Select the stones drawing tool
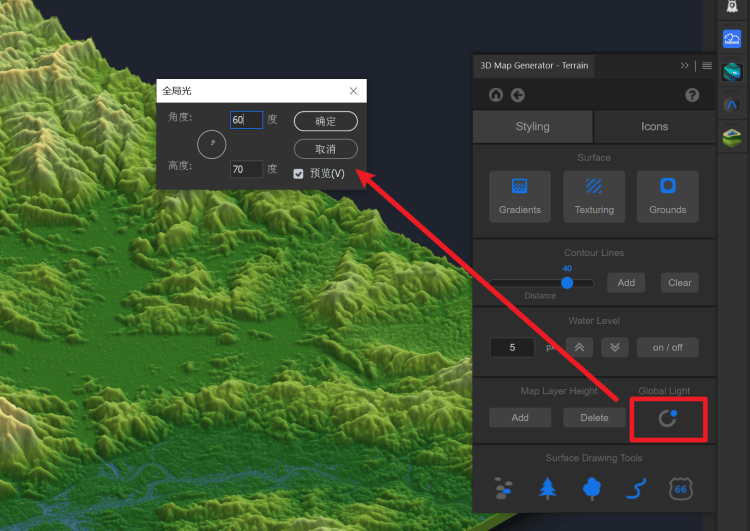 point(503,488)
